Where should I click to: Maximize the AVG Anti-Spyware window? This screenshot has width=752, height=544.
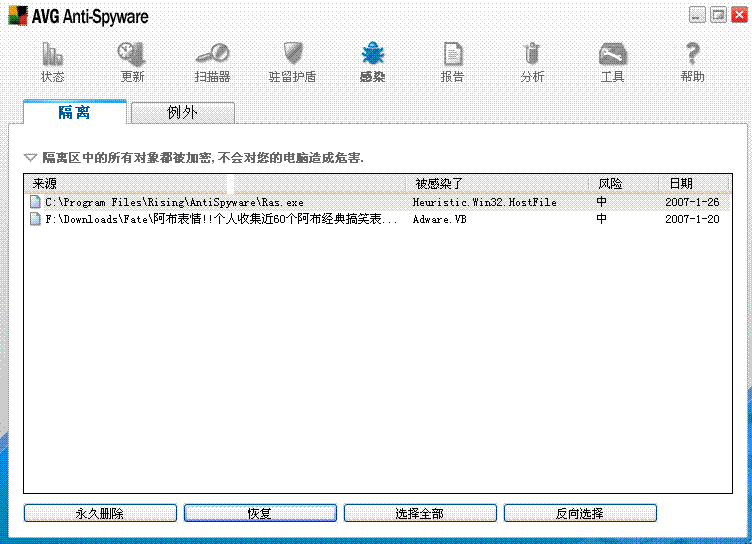point(718,15)
